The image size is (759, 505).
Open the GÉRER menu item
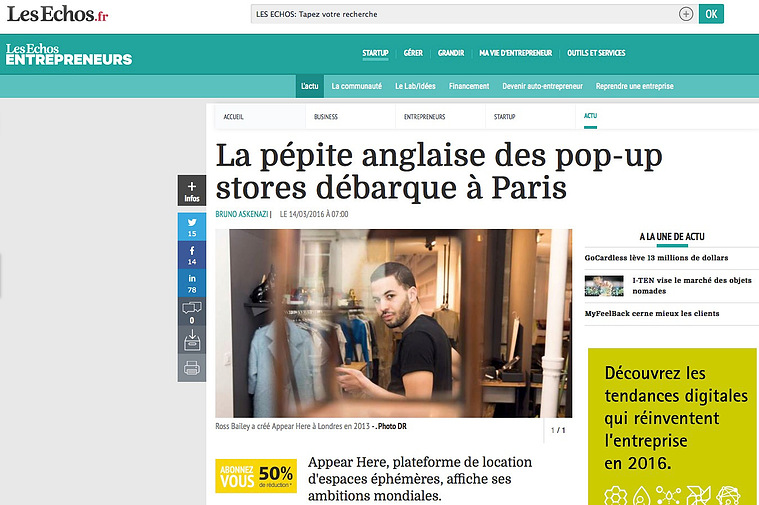point(413,53)
